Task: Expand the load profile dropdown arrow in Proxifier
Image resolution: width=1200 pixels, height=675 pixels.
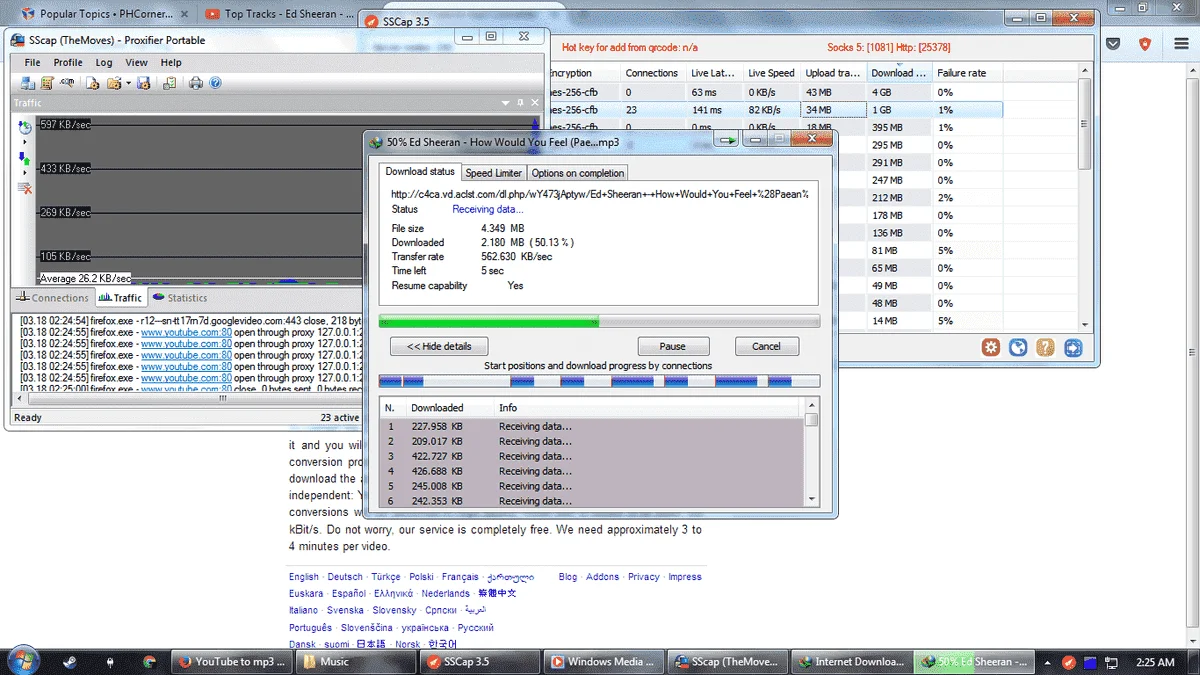Action: (x=128, y=83)
